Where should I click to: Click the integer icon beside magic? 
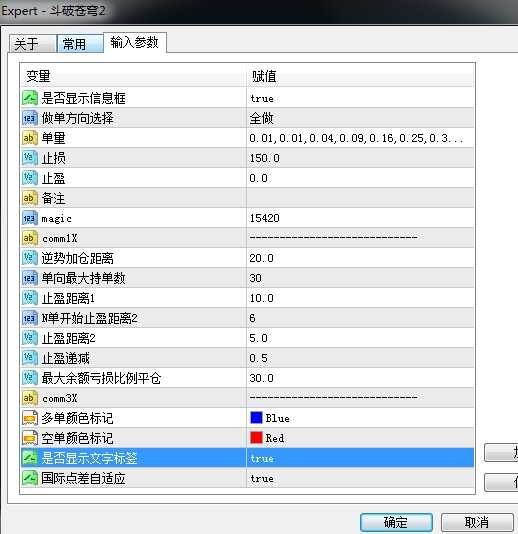pyautogui.click(x=30, y=218)
